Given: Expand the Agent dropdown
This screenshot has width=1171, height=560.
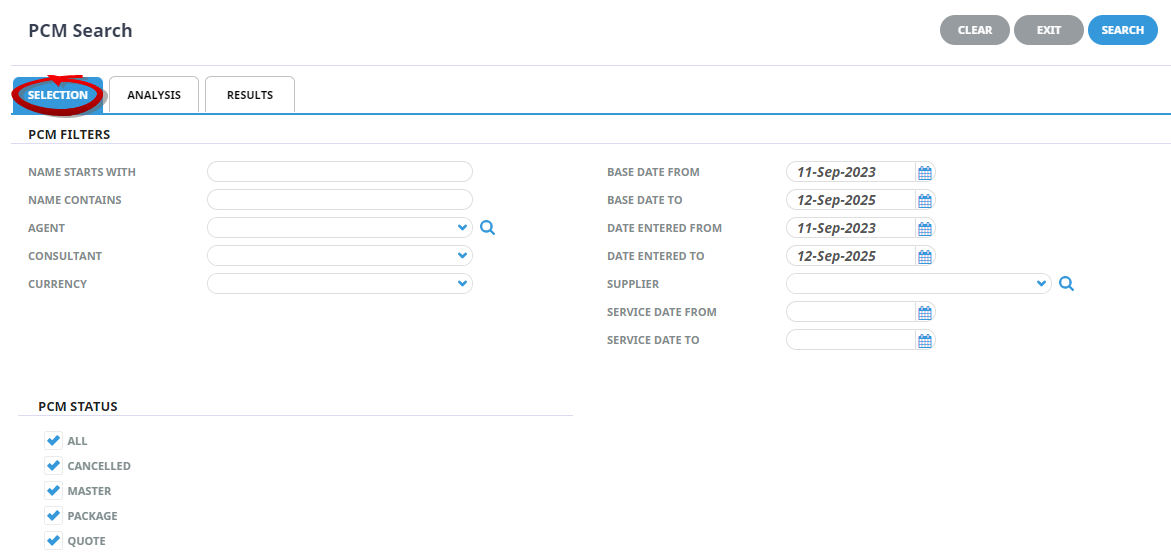Looking at the screenshot, I should [340, 228].
